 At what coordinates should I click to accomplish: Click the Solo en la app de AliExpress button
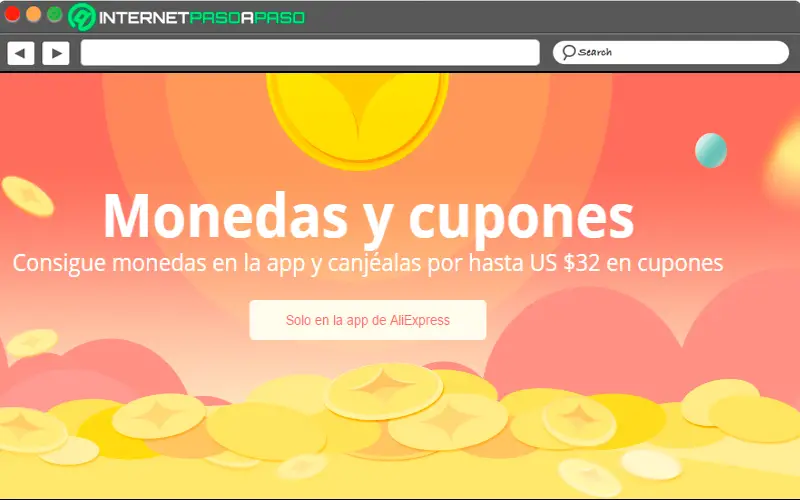368,320
